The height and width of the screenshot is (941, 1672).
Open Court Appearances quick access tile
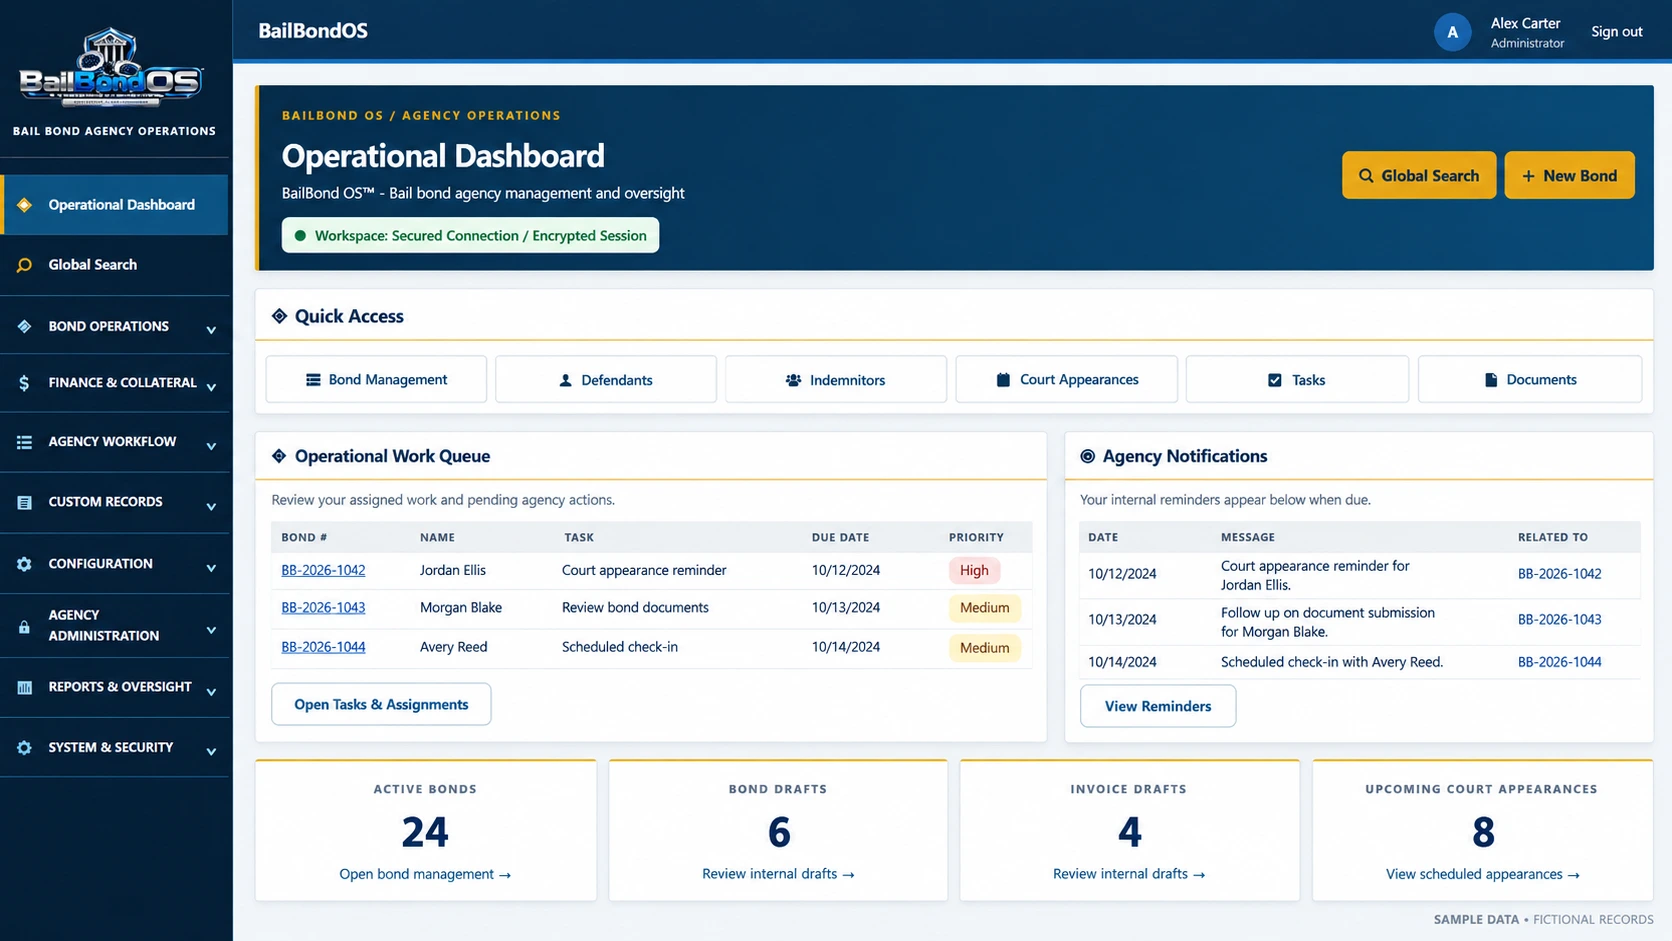tap(1067, 380)
